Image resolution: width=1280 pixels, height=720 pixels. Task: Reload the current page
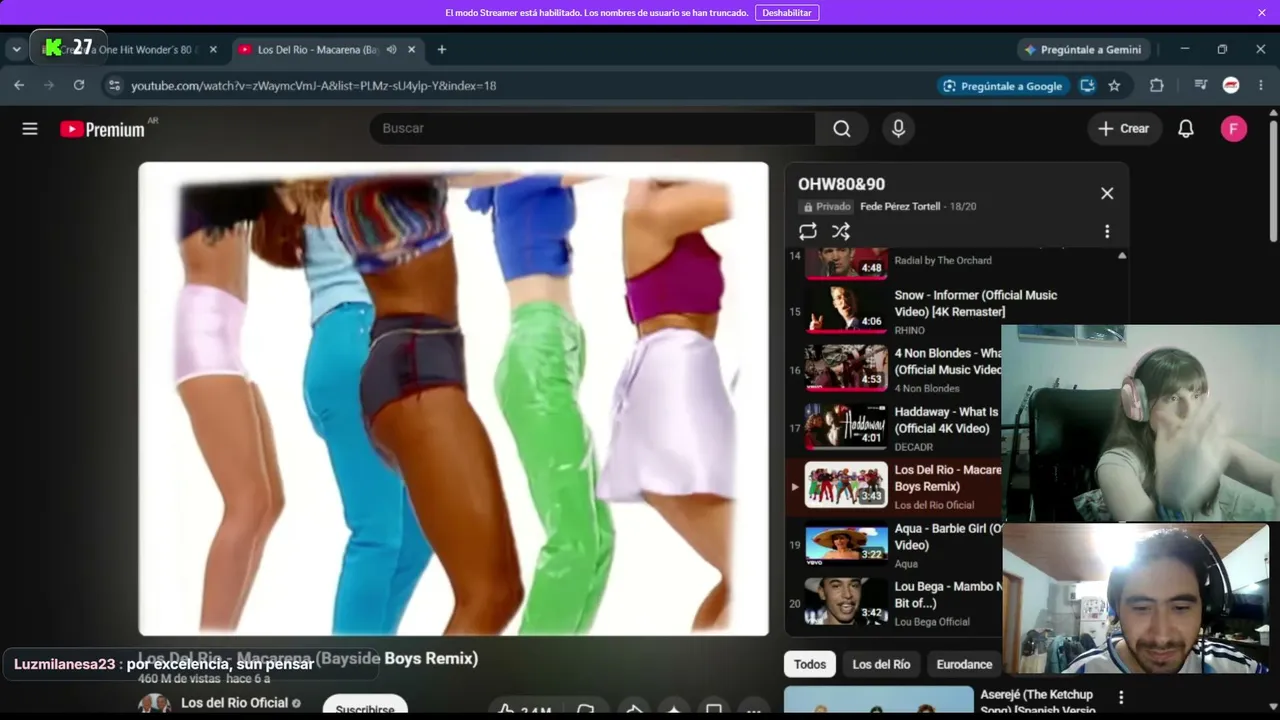[79, 85]
